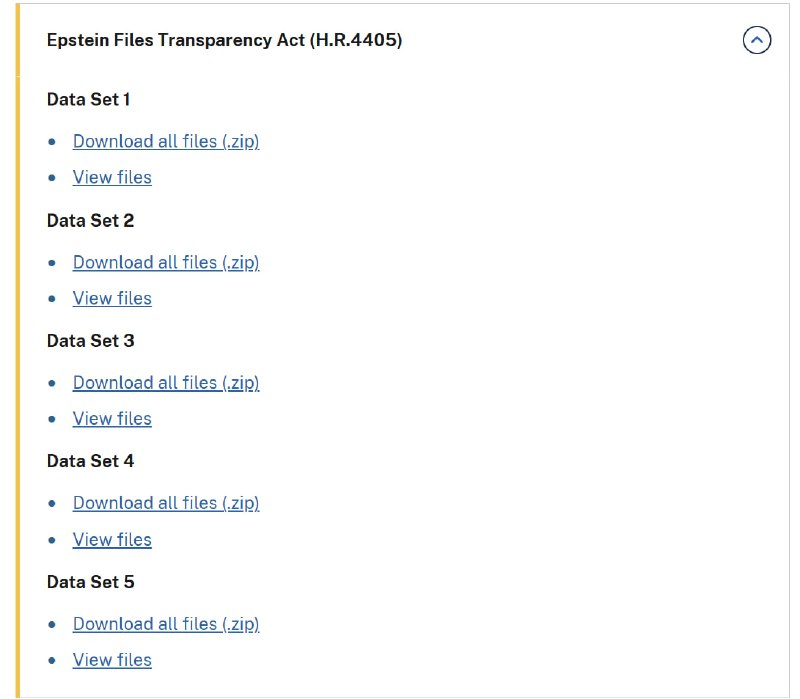This screenshot has height=699, width=800.
Task: Click the Data Set 2 heading
Action: [x=90, y=221]
